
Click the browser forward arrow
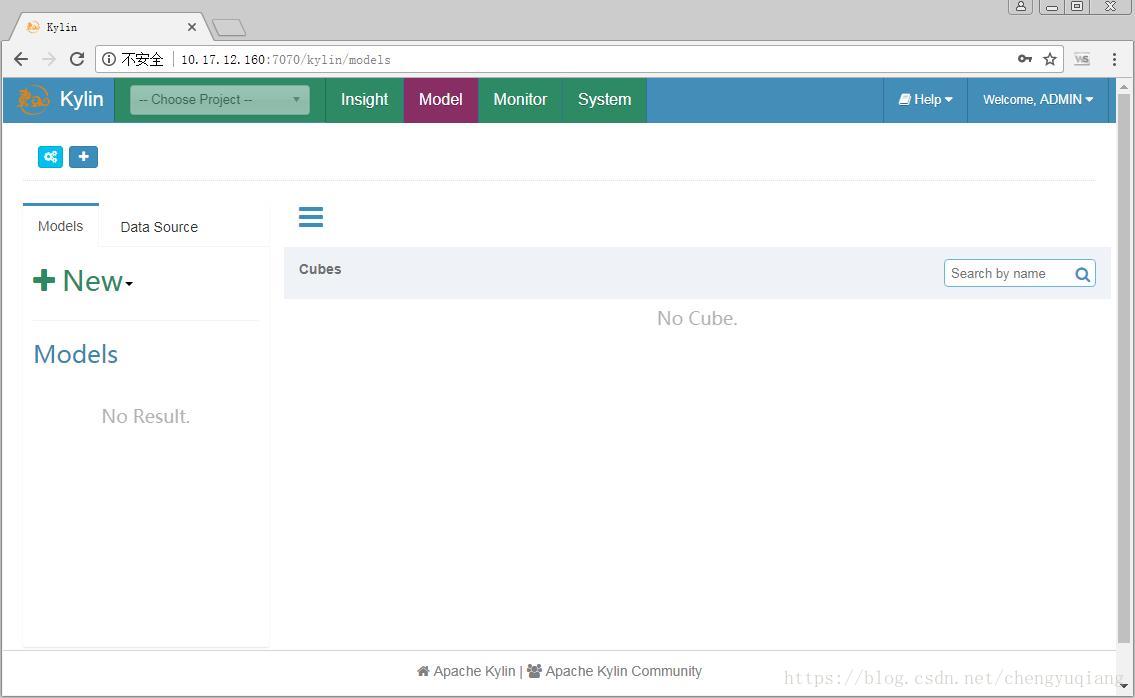[x=49, y=59]
